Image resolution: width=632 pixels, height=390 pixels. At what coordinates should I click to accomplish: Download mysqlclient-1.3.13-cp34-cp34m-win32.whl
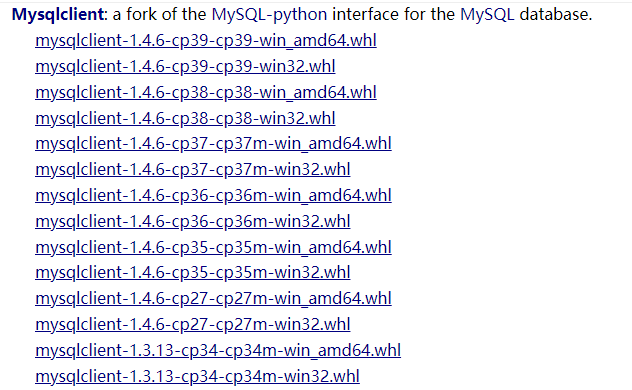coord(197,376)
